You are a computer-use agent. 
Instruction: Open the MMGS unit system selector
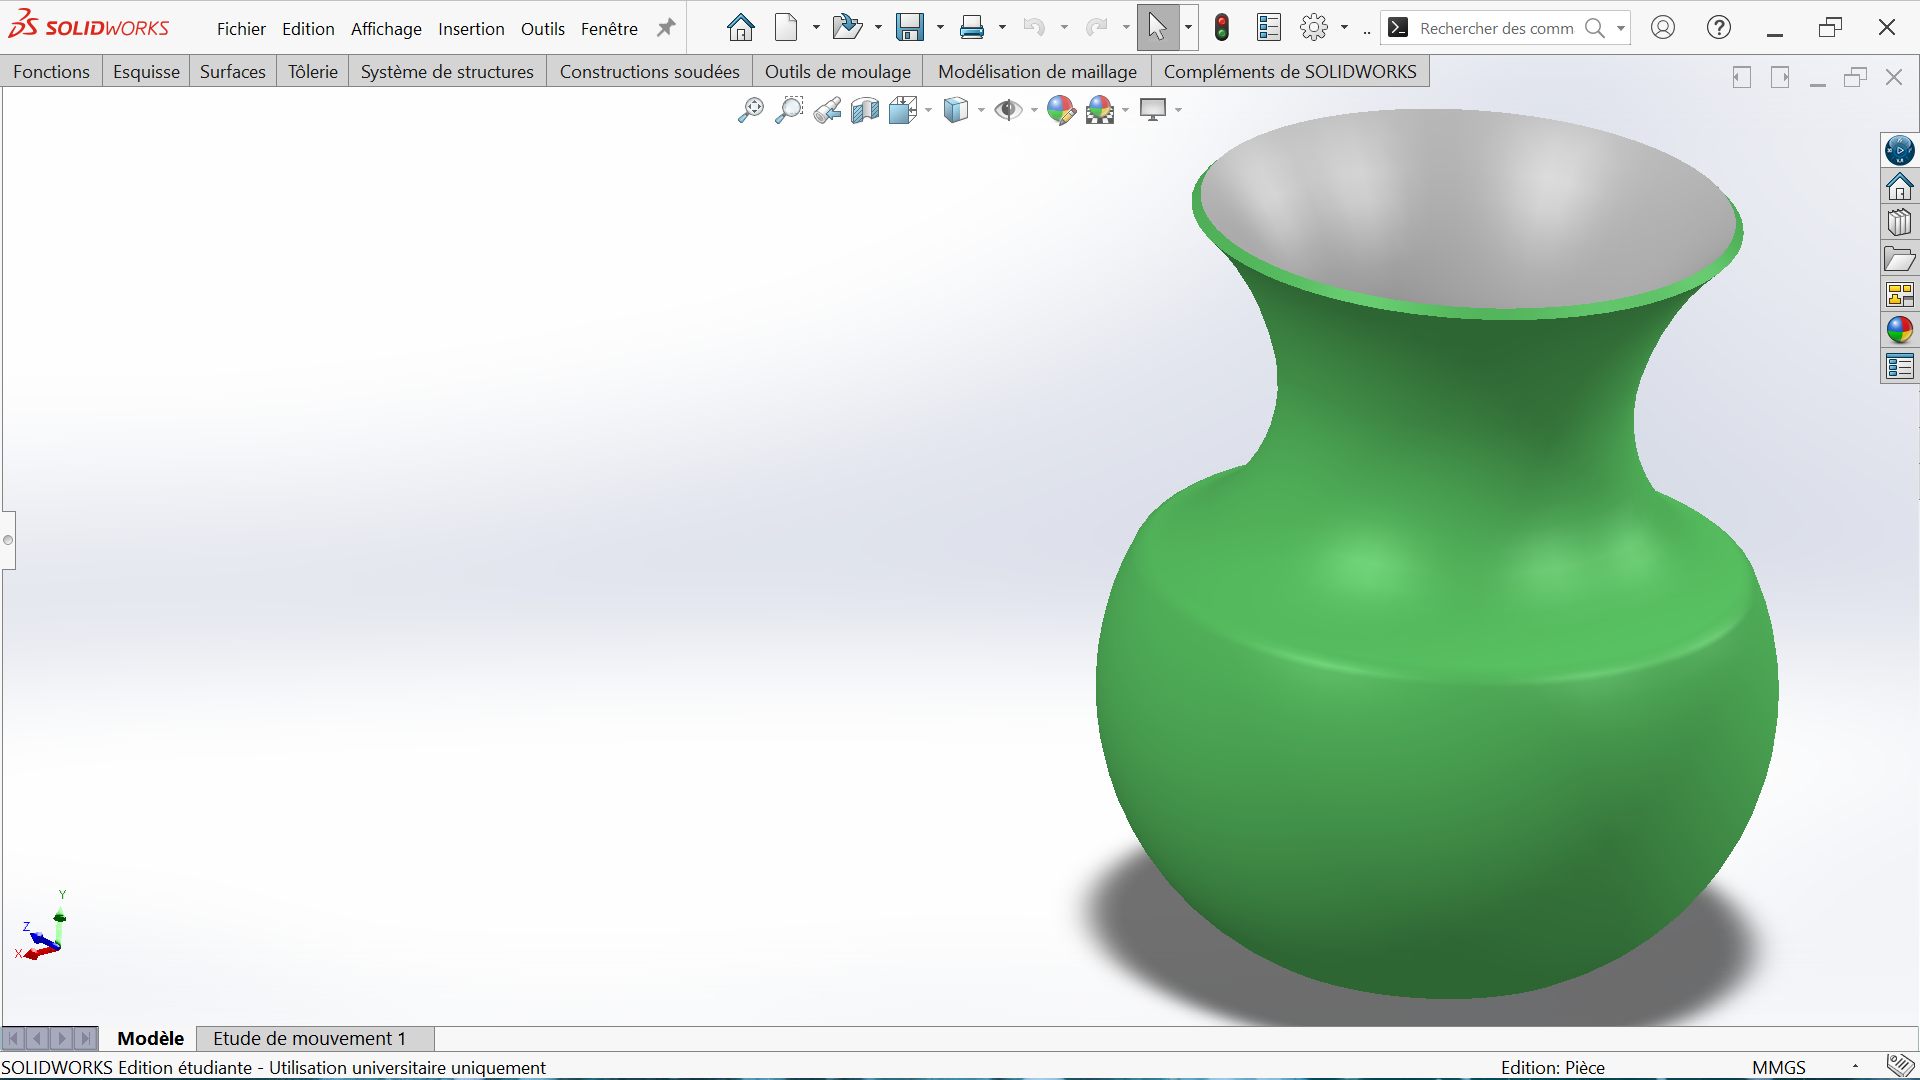coord(1779,1067)
